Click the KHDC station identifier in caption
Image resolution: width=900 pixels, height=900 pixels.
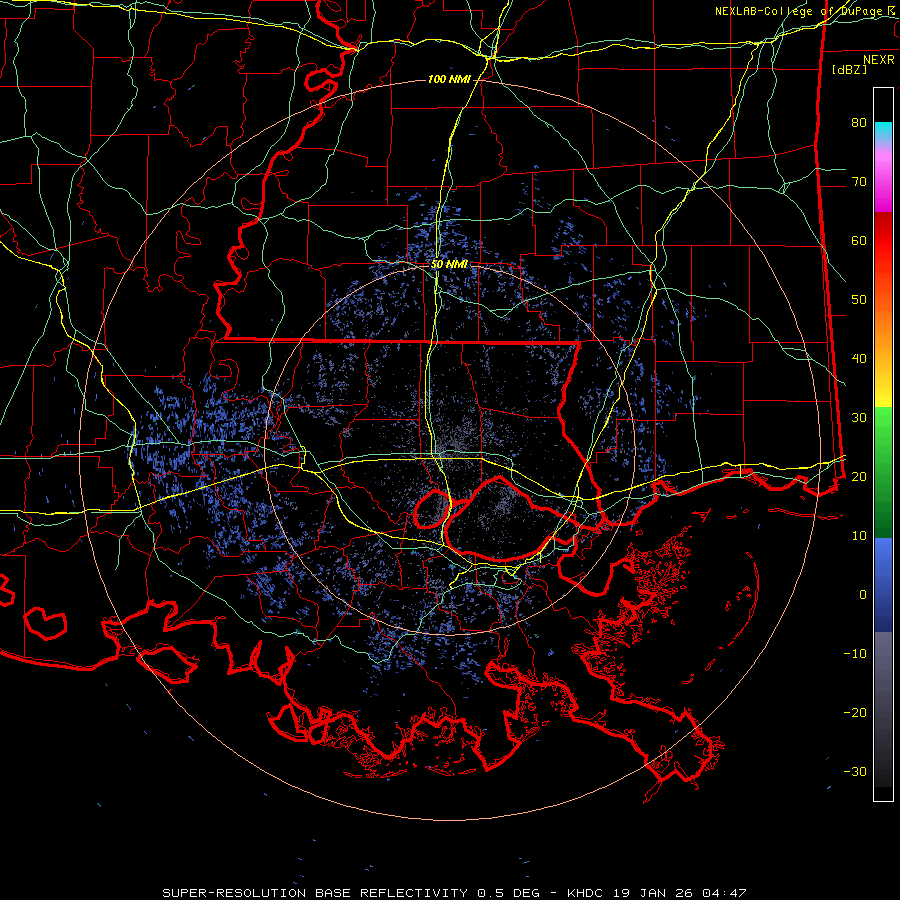click(586, 893)
